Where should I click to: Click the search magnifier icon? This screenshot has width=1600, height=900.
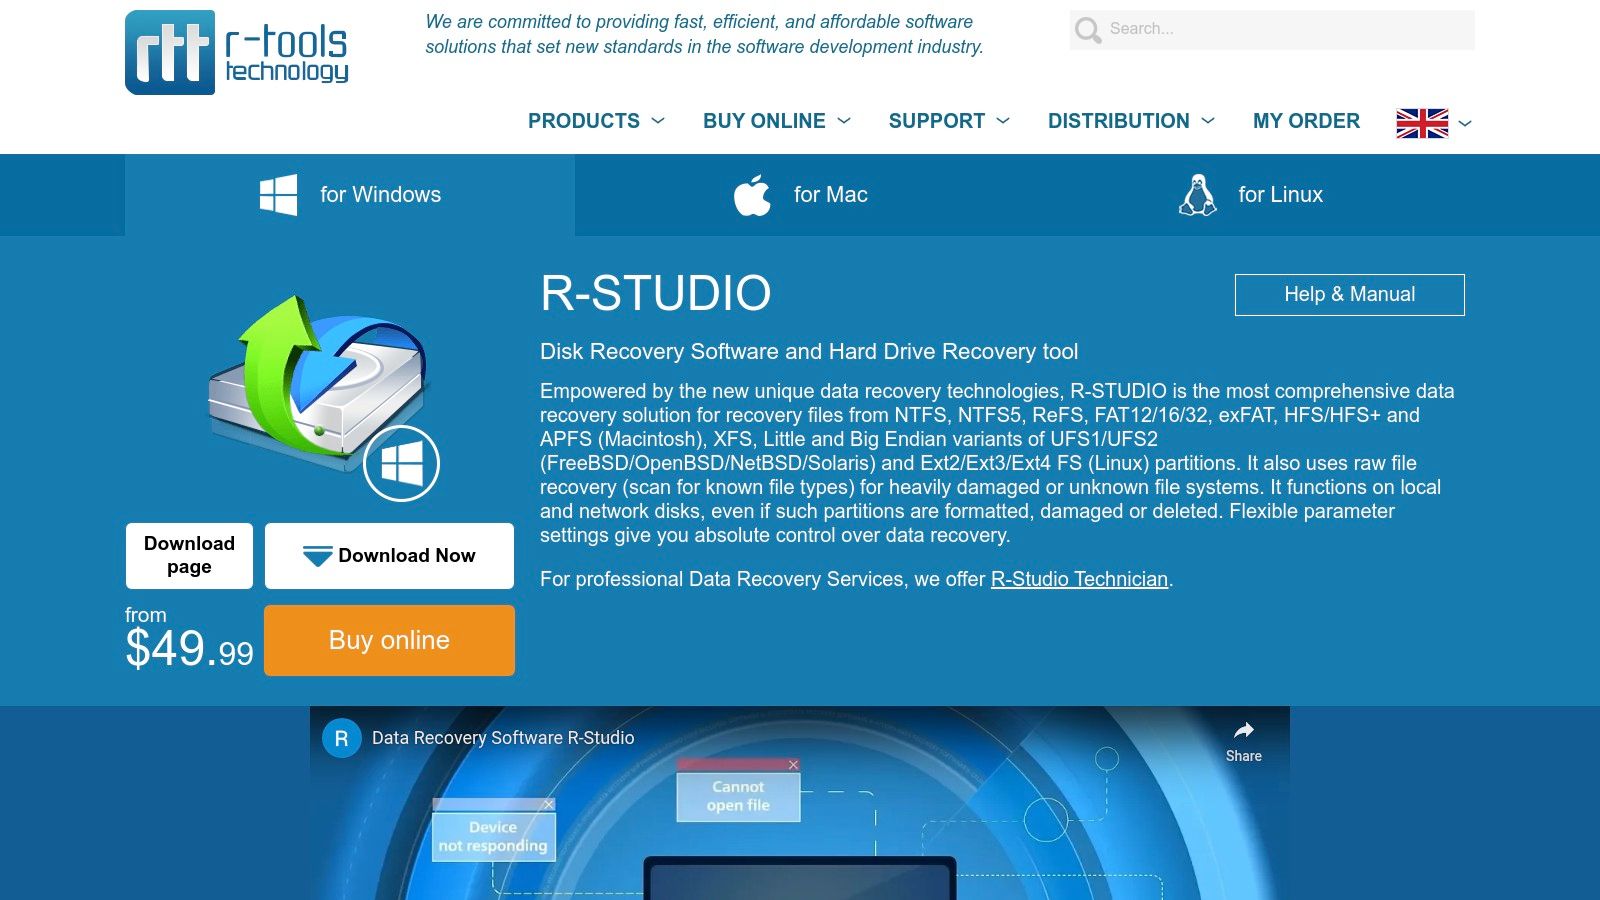point(1088,30)
